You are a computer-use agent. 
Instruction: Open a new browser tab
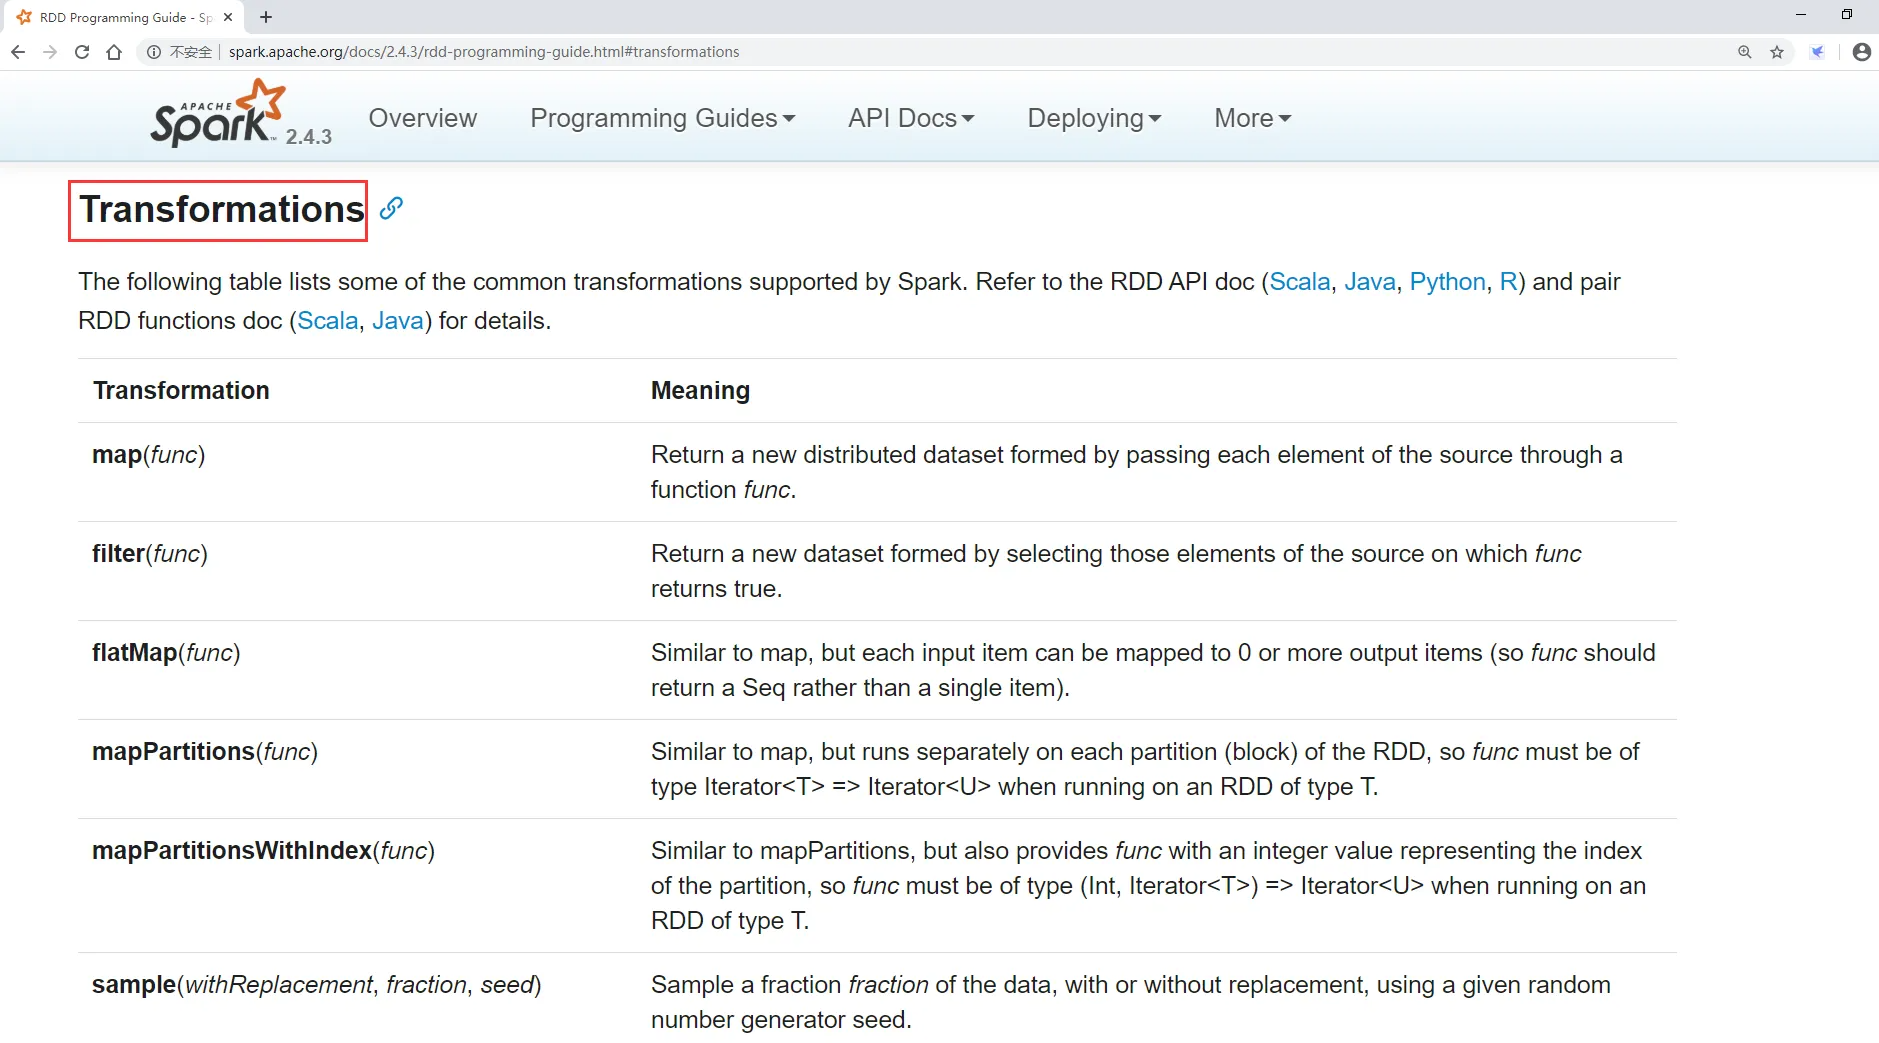(x=266, y=17)
